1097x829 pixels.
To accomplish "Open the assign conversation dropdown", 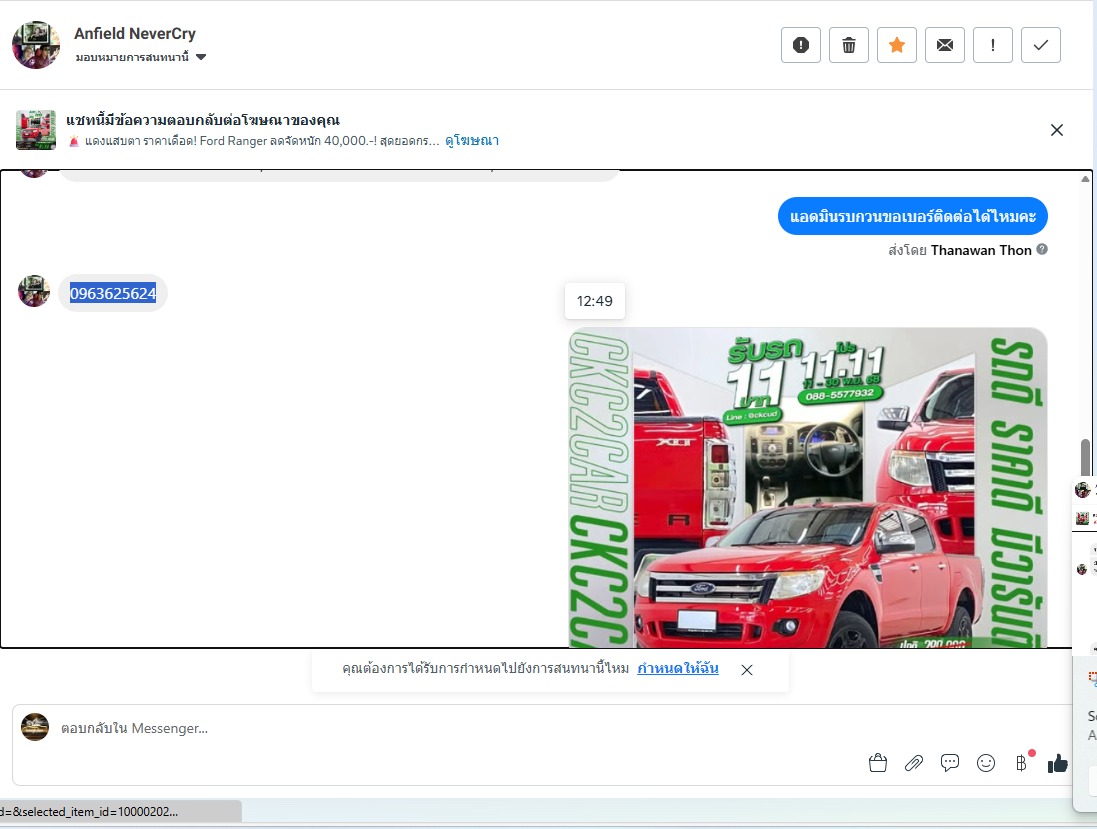I will [141, 57].
